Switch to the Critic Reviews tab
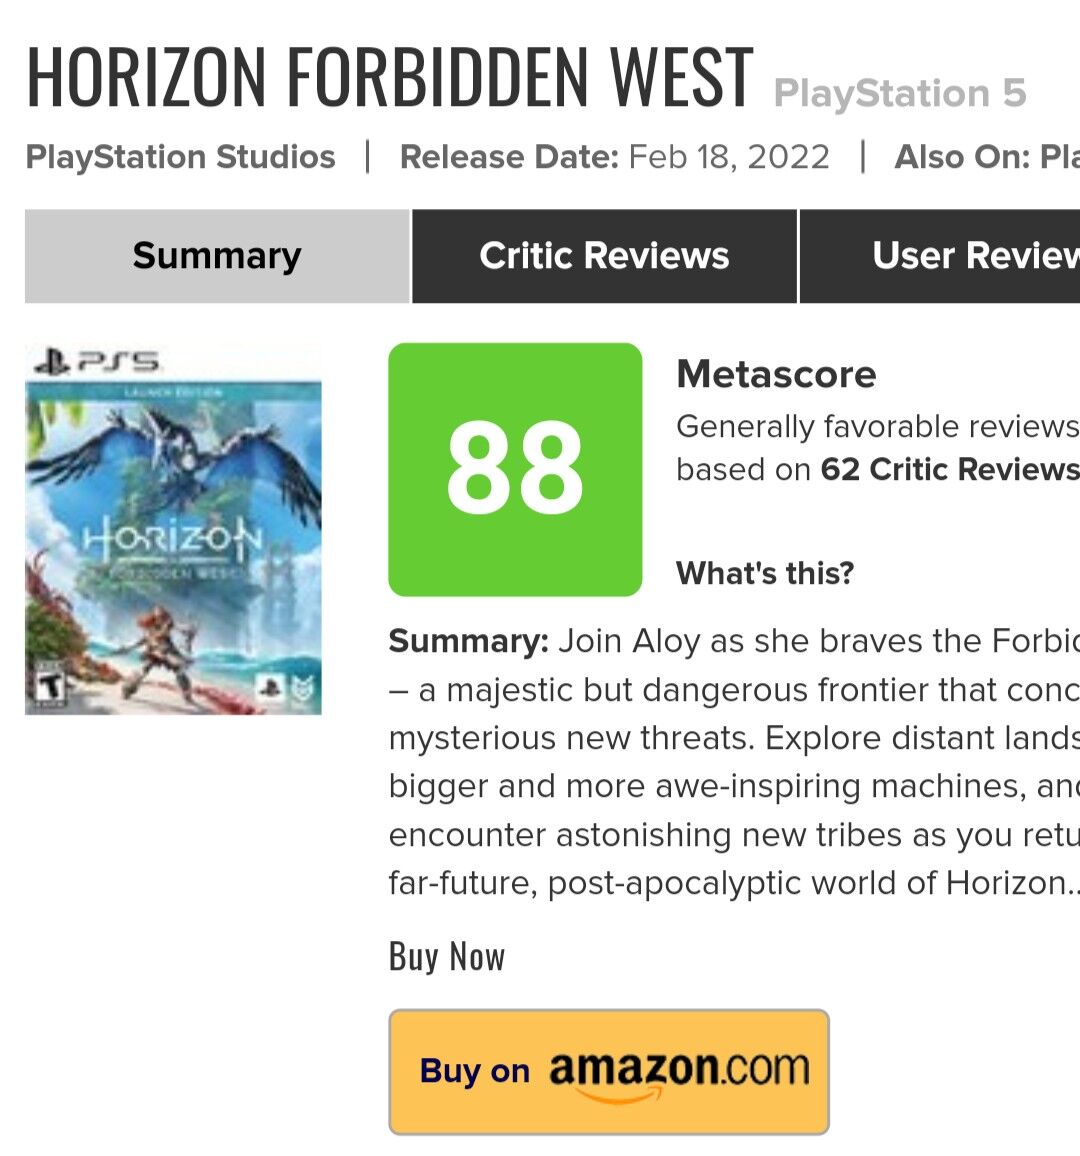 pos(604,256)
